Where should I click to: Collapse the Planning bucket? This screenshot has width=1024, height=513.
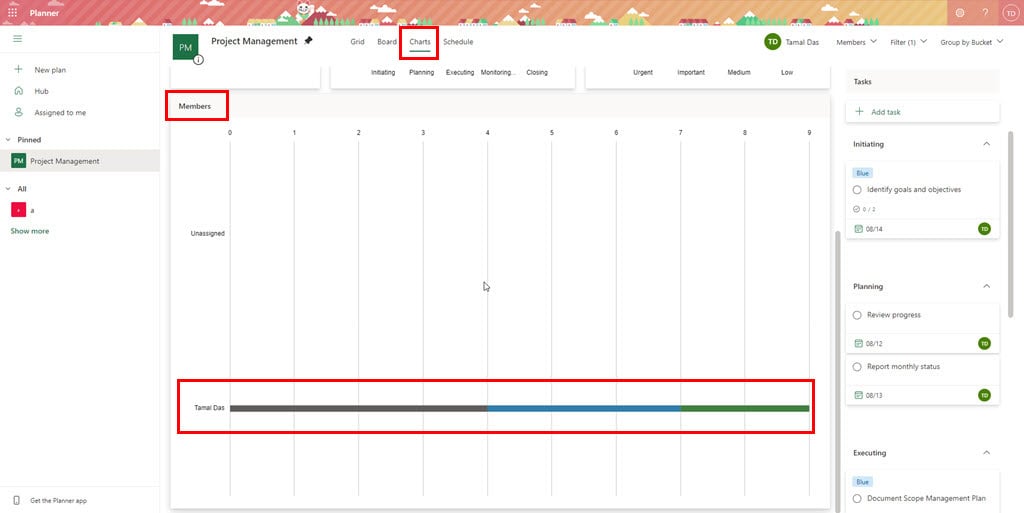(x=986, y=286)
